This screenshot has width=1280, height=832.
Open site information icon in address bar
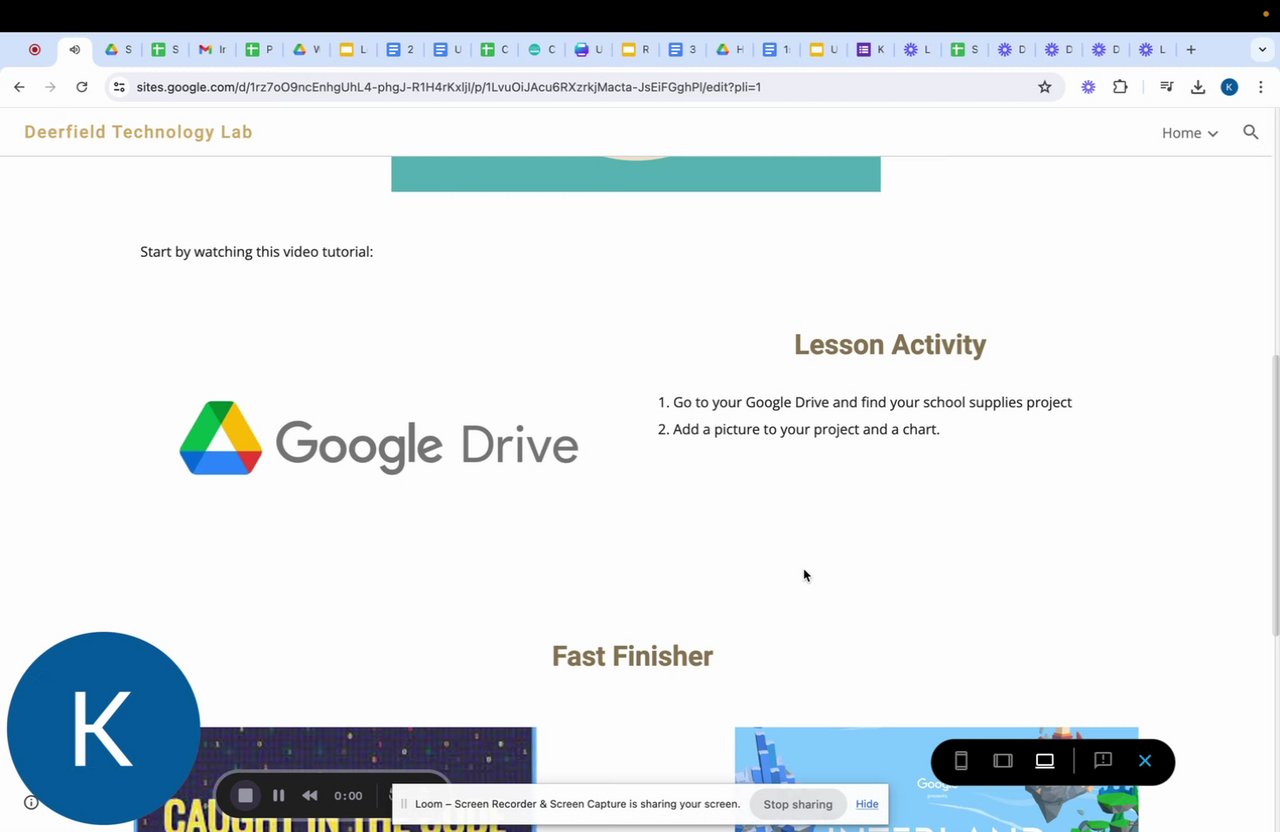119,87
